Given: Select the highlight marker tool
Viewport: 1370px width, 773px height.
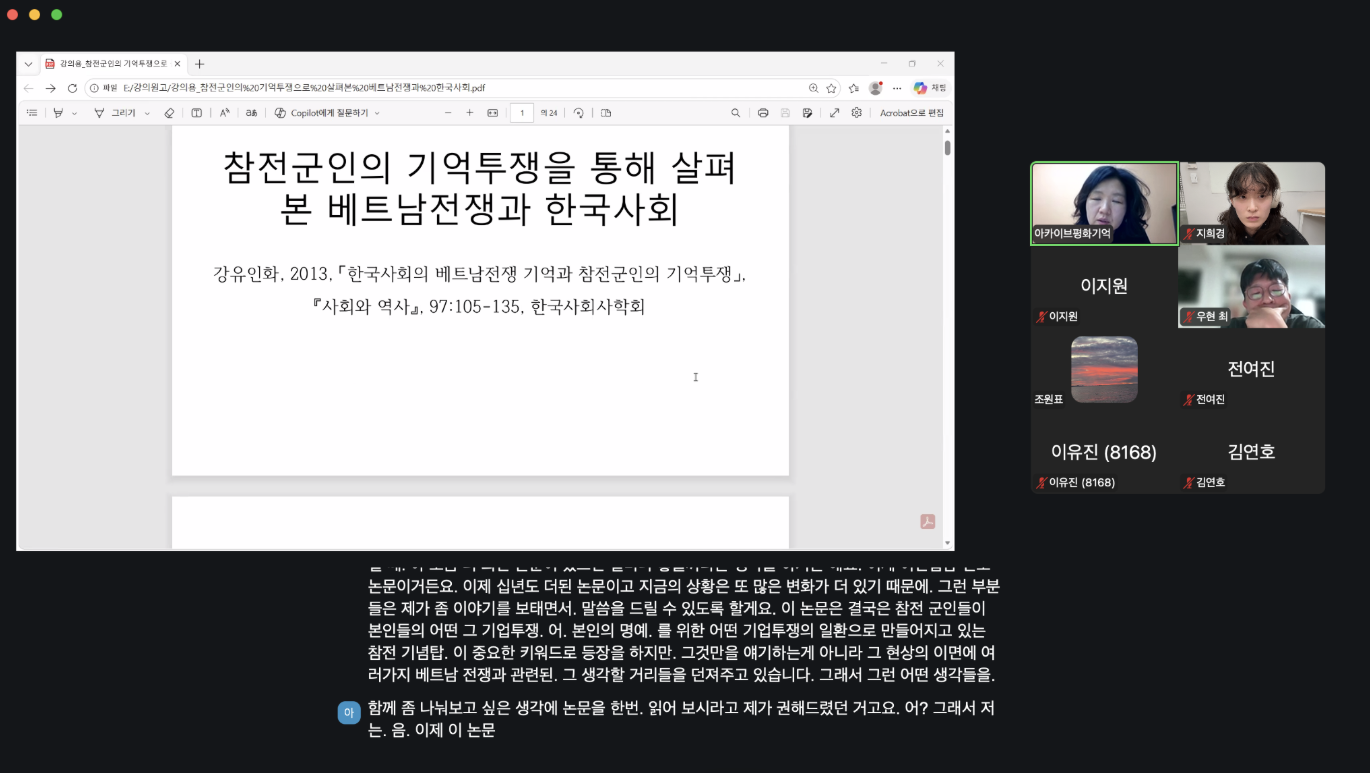Looking at the screenshot, I should (58, 113).
